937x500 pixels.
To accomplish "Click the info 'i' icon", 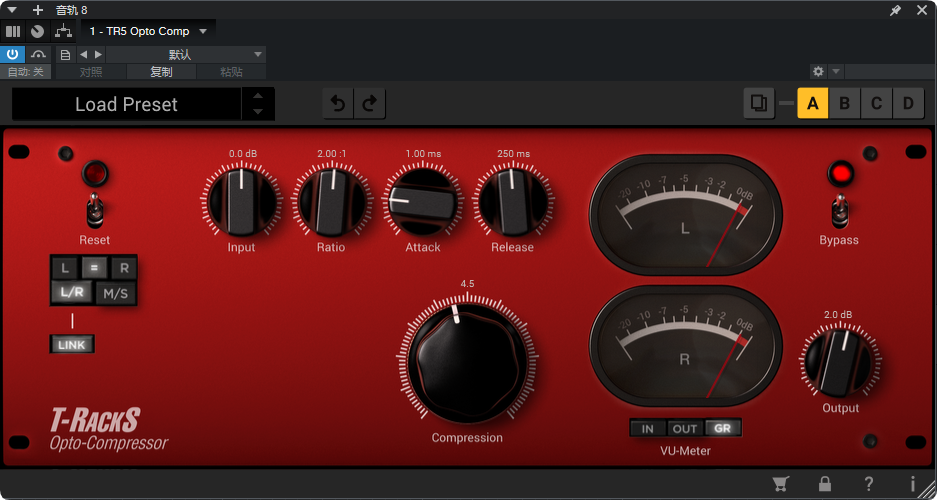I will click(x=912, y=483).
